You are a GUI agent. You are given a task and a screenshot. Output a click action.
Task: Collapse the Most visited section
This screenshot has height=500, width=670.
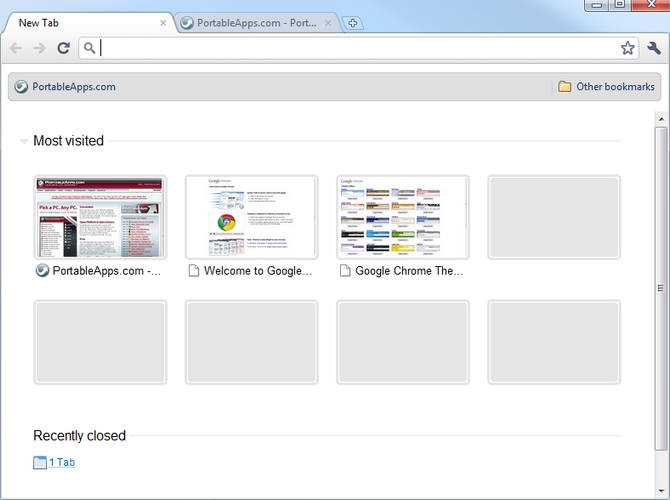(24, 142)
